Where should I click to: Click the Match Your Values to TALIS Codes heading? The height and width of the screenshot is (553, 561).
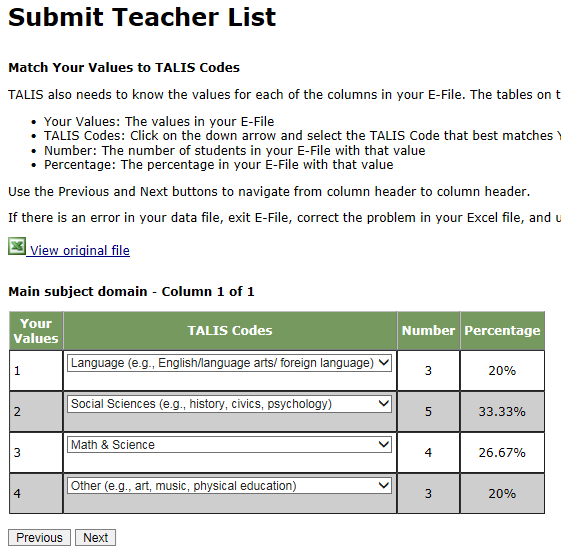(x=124, y=68)
